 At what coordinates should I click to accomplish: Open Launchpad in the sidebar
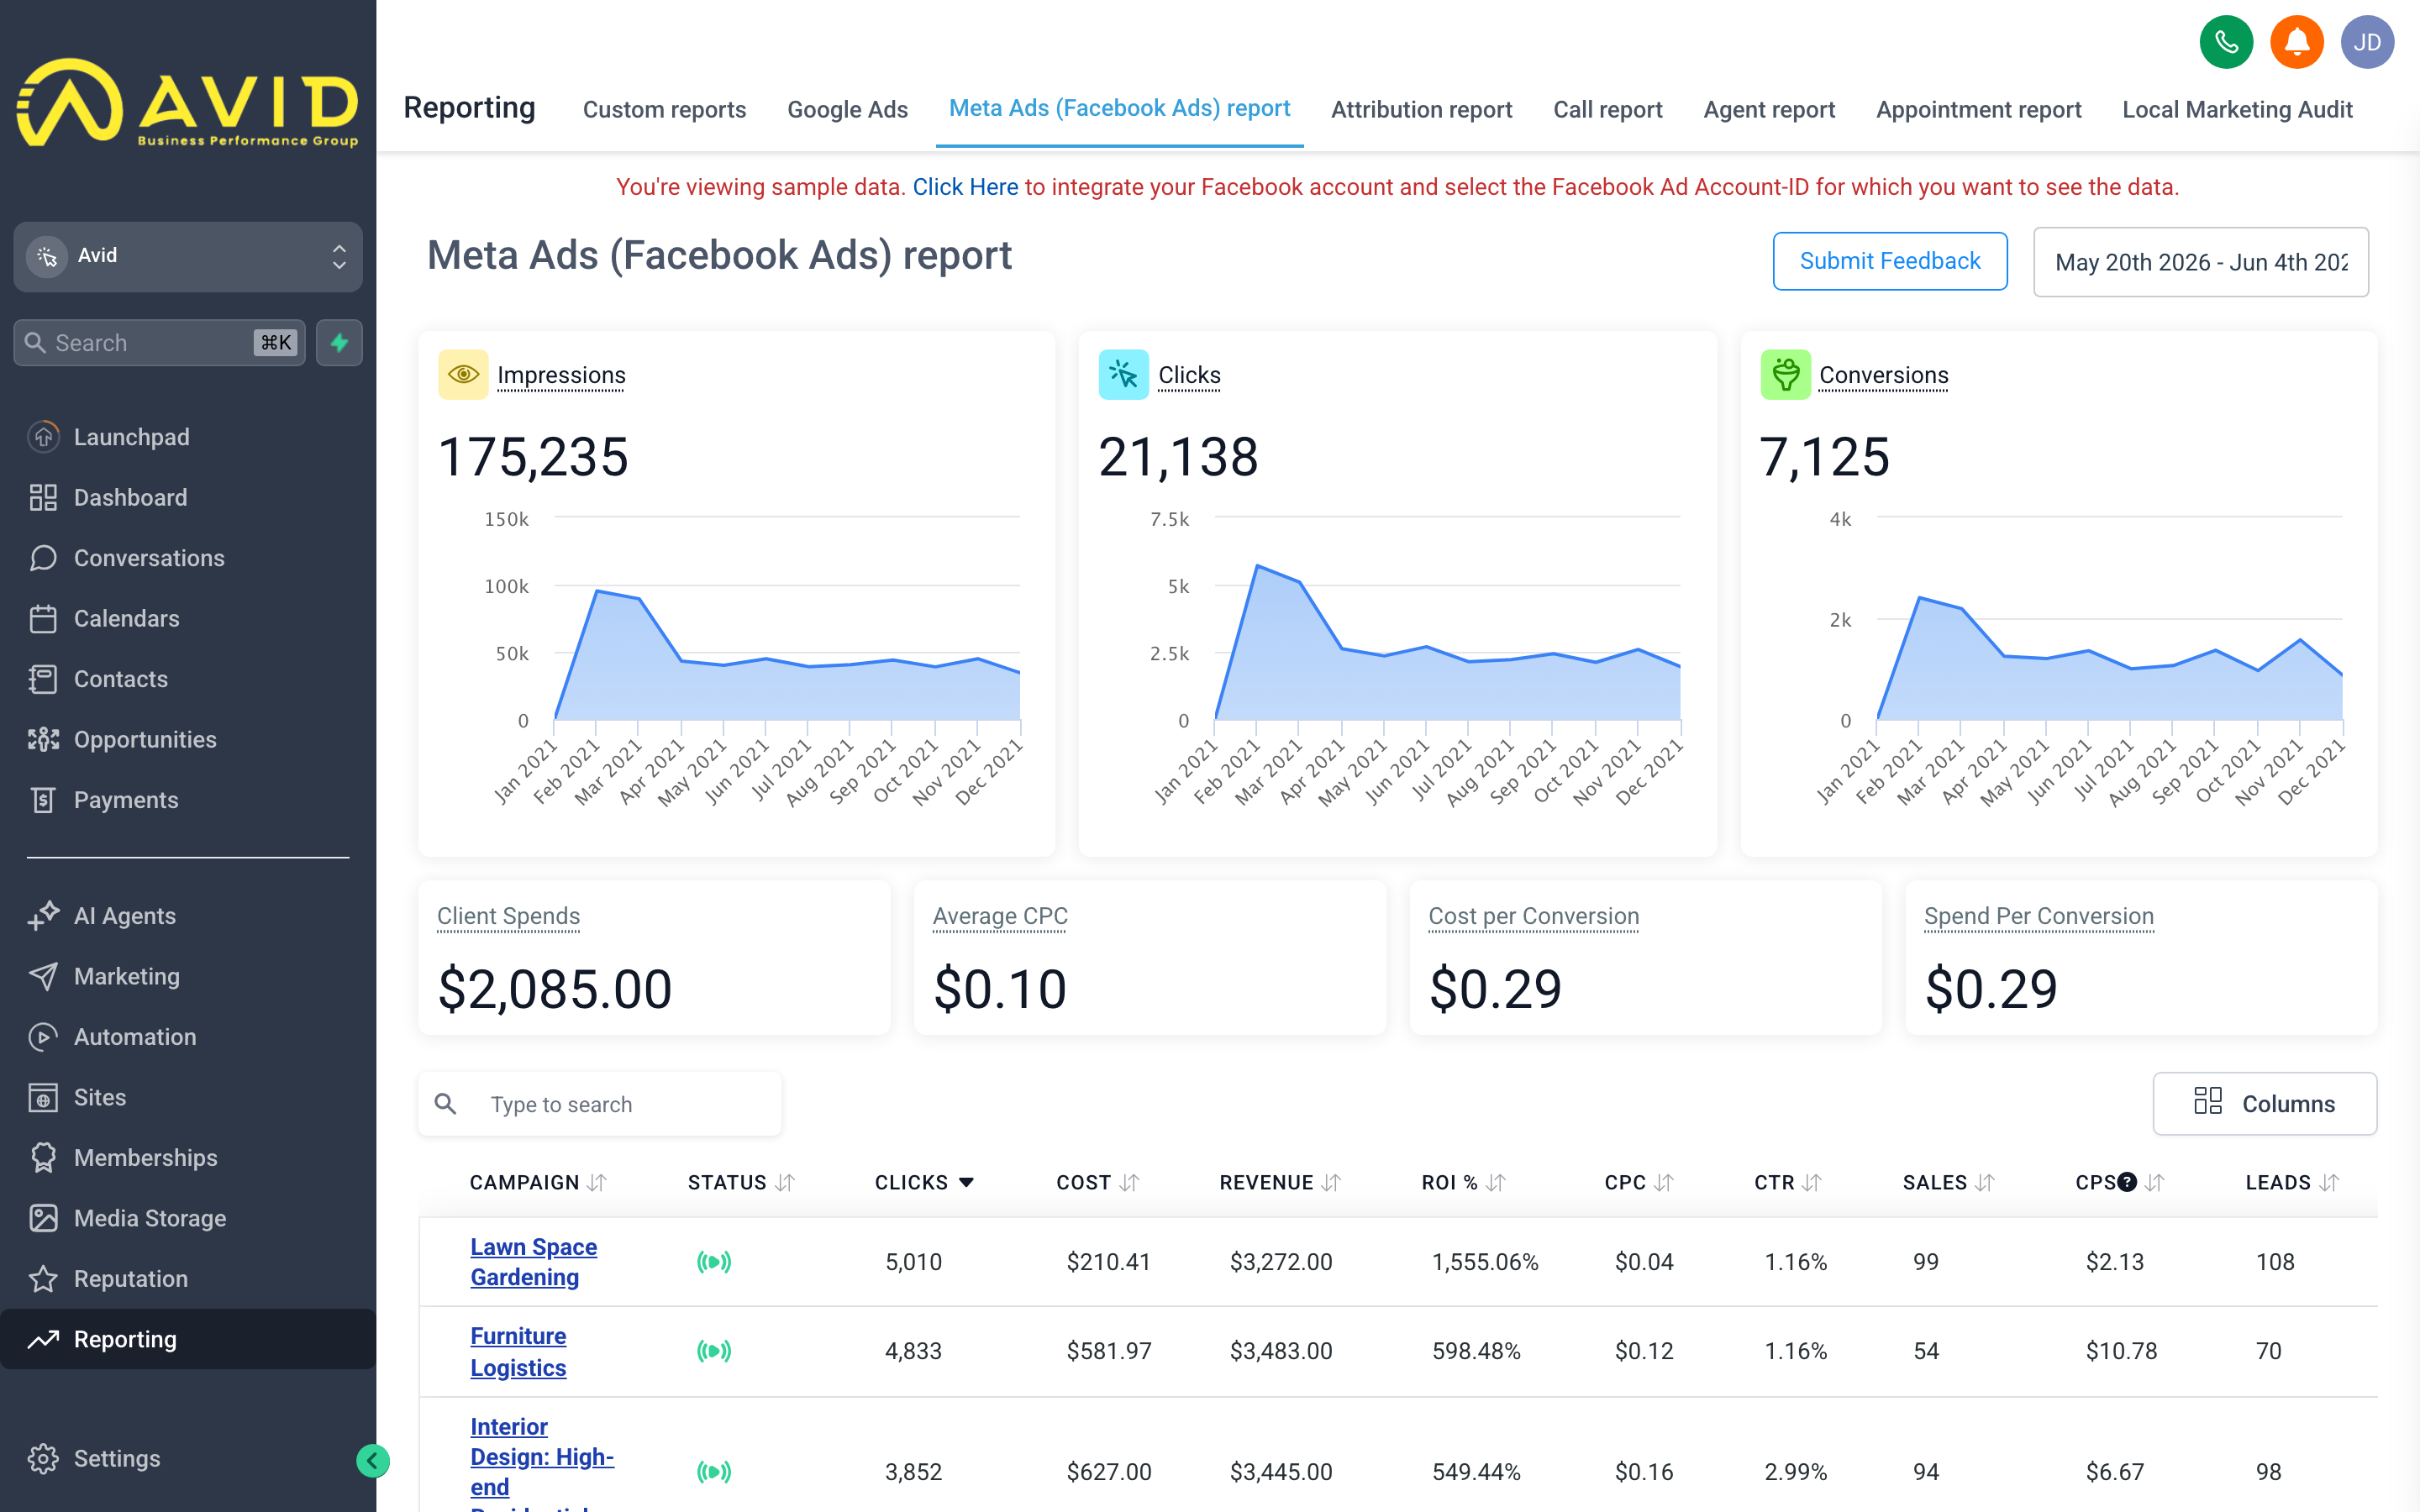(188, 437)
